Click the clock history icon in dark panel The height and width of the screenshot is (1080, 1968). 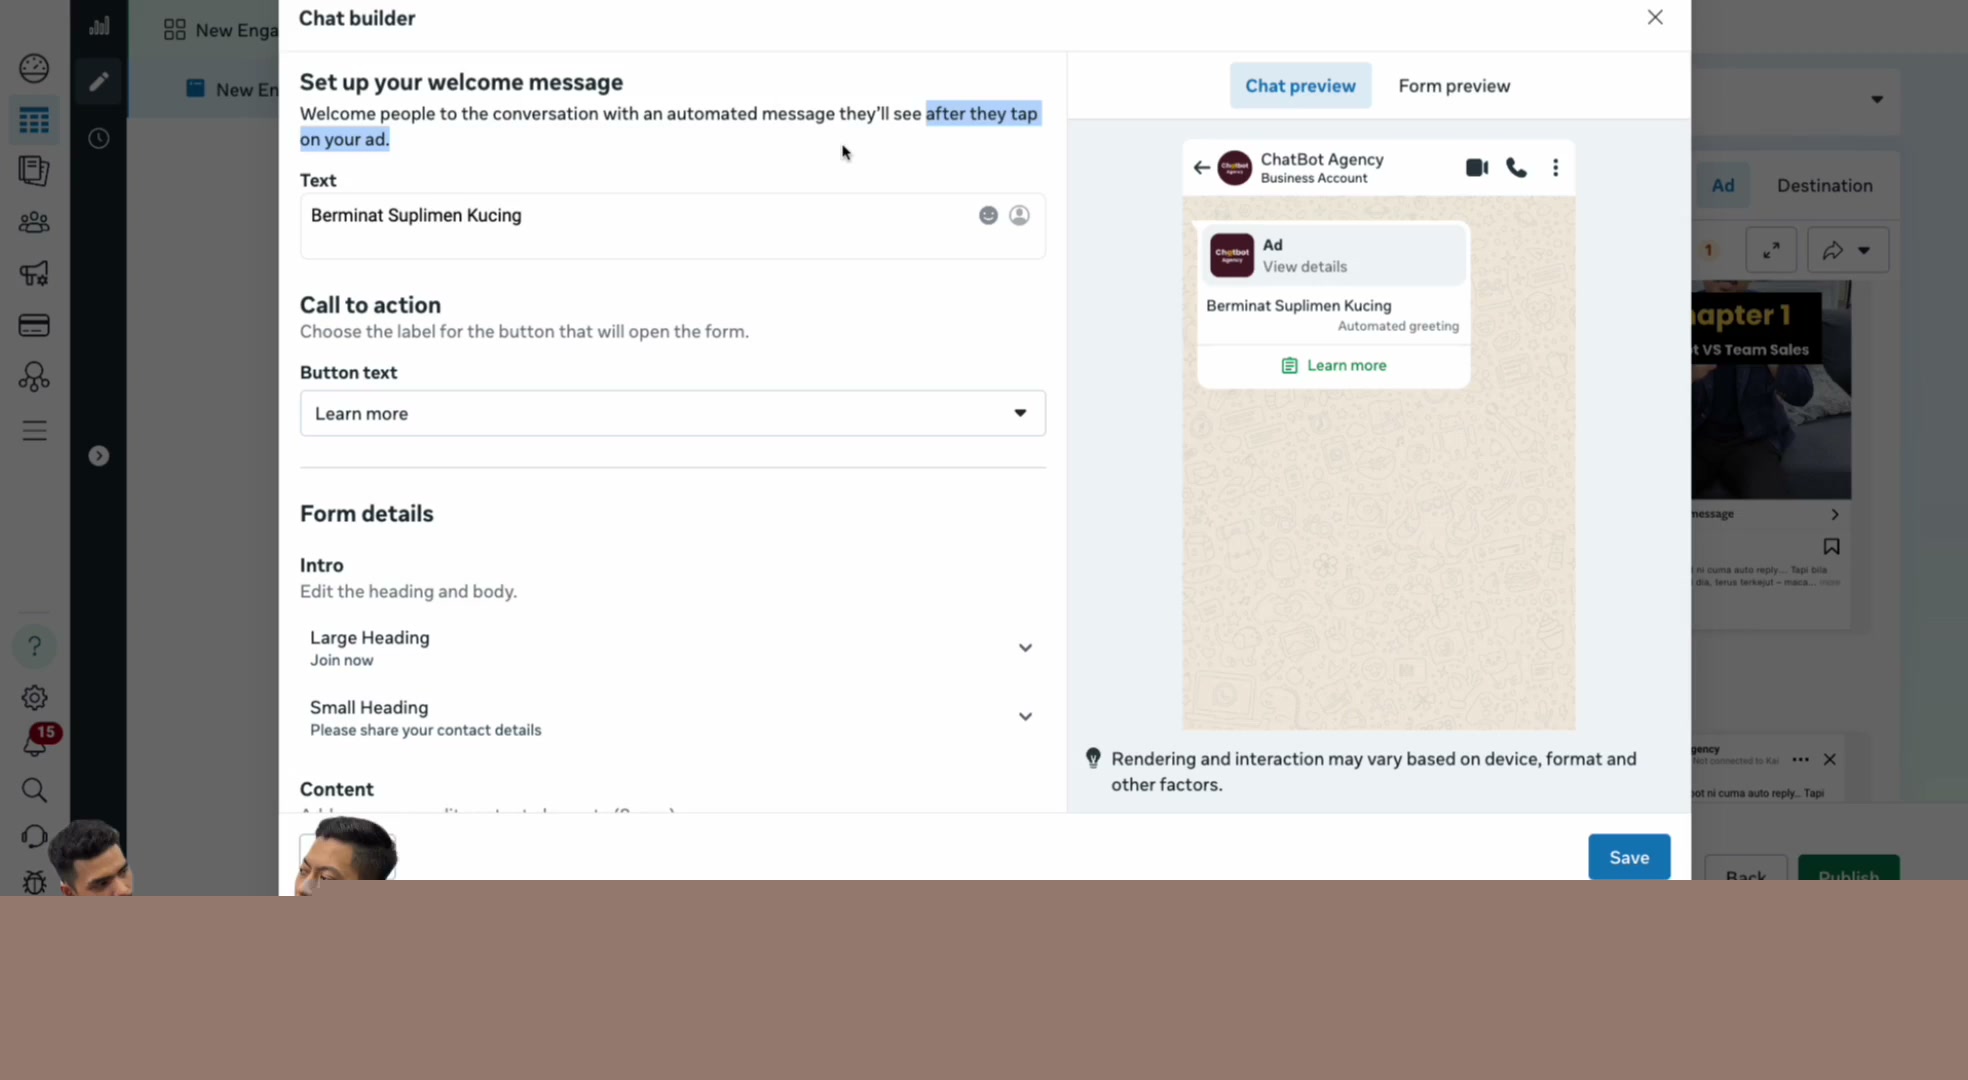(98, 138)
